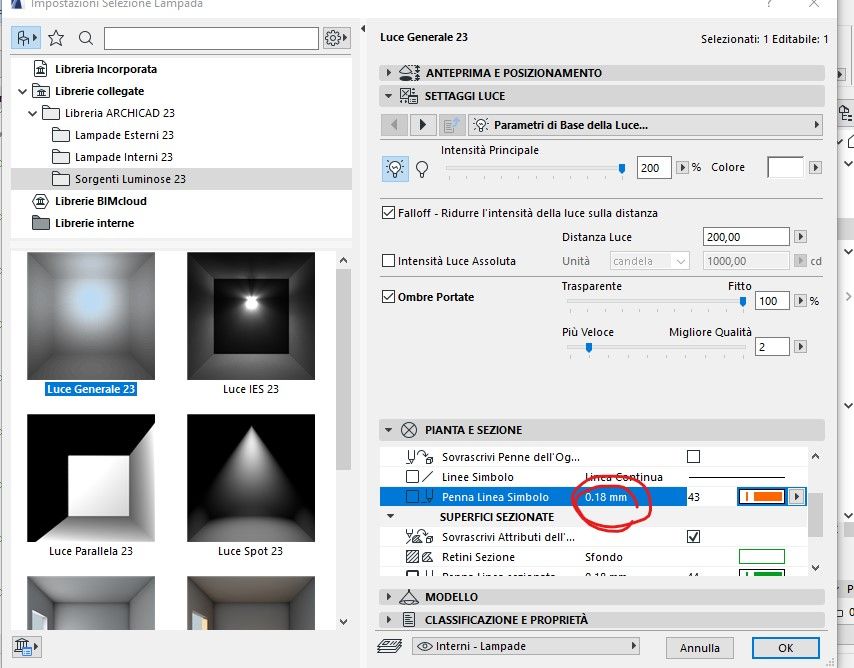The width and height of the screenshot is (854, 668).
Task: Click the Settaggi Luce panel icon
Action: (x=409, y=95)
